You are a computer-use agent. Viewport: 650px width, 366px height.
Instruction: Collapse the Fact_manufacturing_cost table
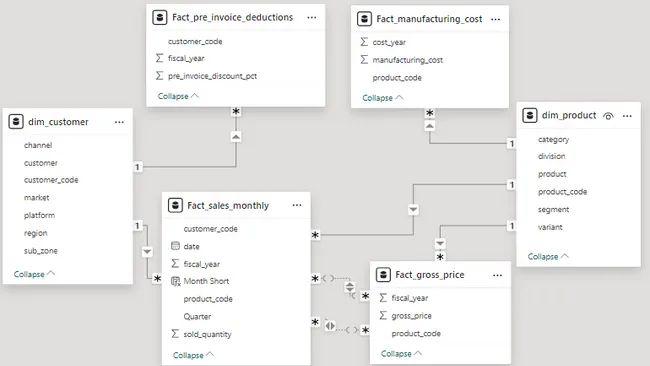383,98
